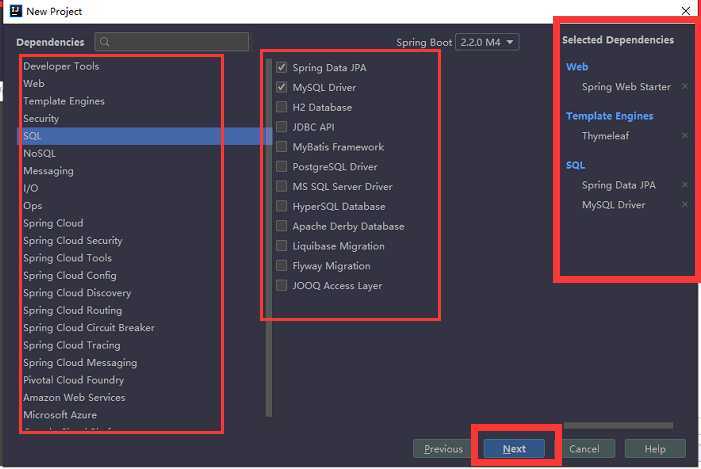This screenshot has height=469, width=701.
Task: Remove MySQL Driver from selected dependencies
Action: coord(684,204)
